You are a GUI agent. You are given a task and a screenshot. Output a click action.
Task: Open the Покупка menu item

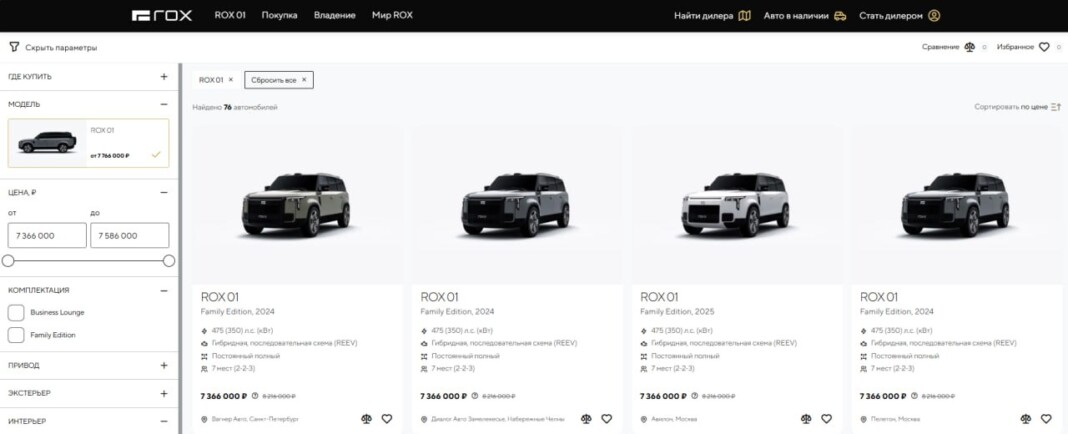[x=279, y=16]
